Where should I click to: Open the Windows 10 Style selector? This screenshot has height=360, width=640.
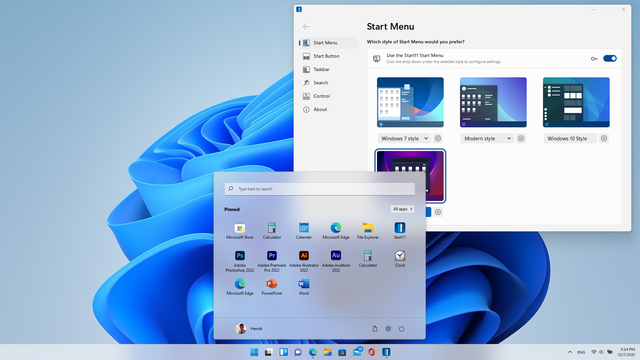pos(570,138)
